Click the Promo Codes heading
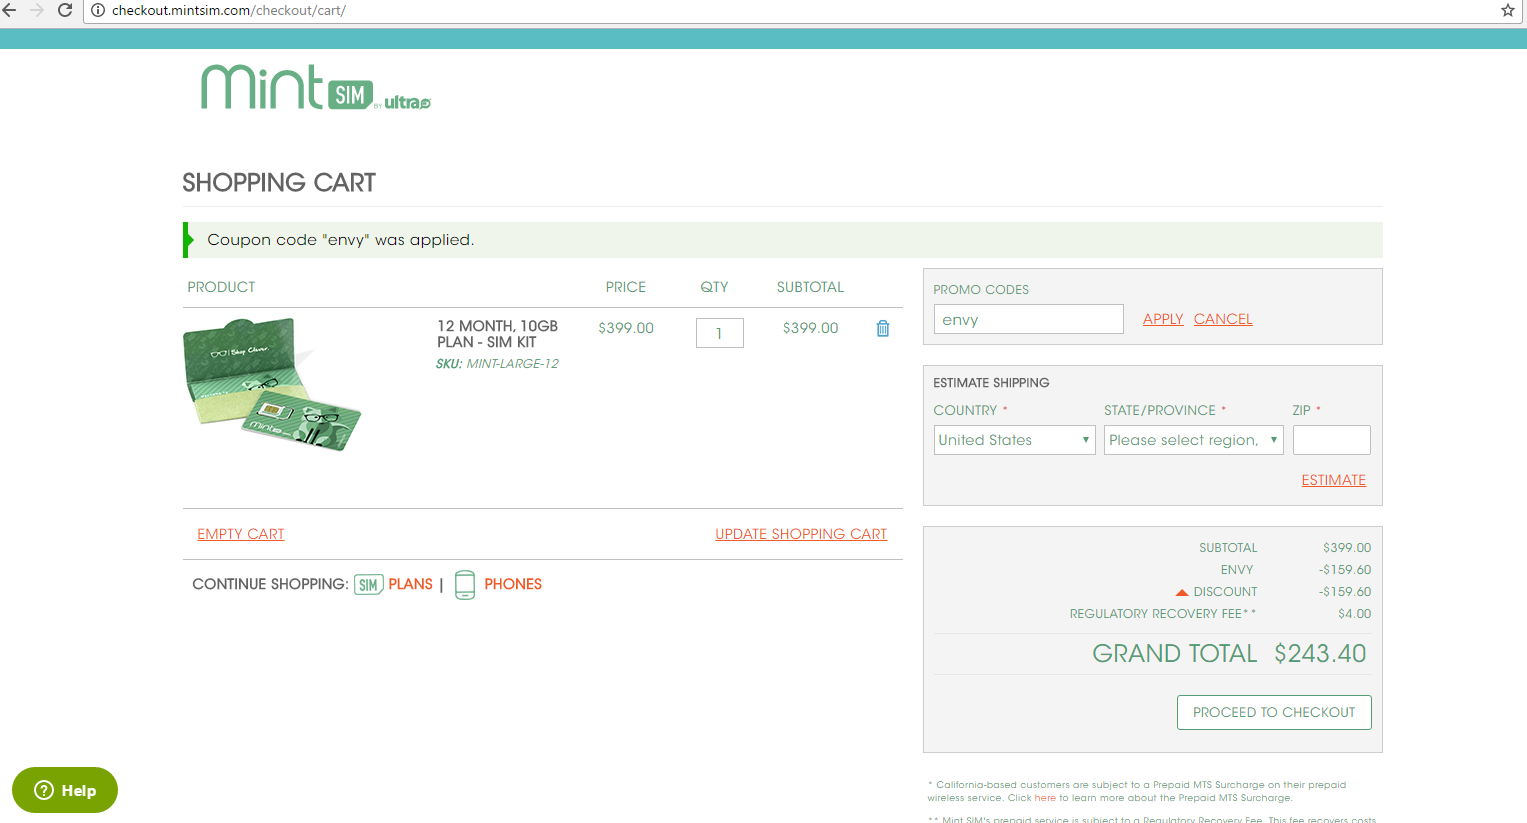The image size is (1527, 823). 981,290
